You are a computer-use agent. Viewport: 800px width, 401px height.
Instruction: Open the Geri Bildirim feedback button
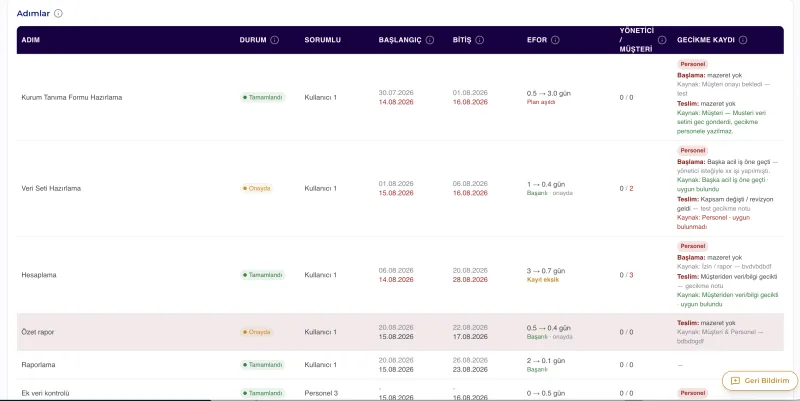coord(760,381)
